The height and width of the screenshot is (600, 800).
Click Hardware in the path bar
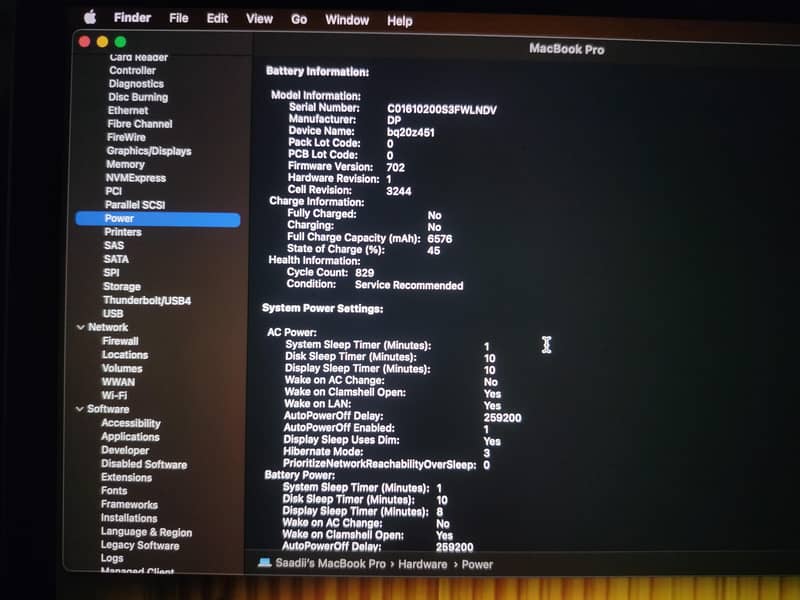(x=422, y=564)
